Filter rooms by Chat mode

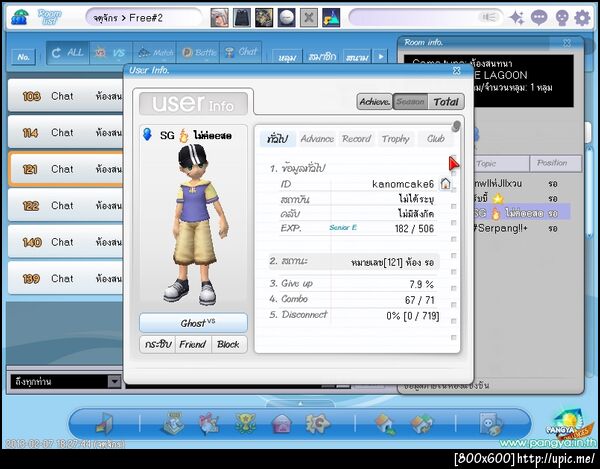[240, 53]
